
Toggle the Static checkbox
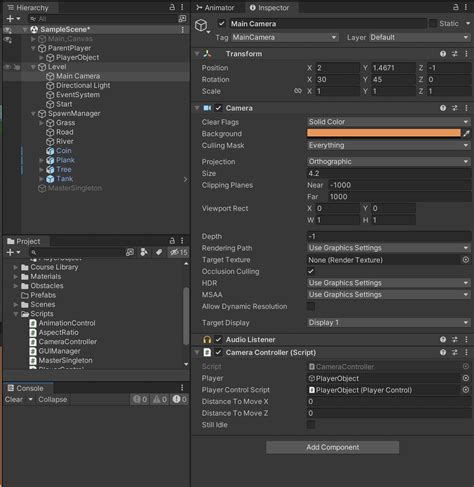433,23
